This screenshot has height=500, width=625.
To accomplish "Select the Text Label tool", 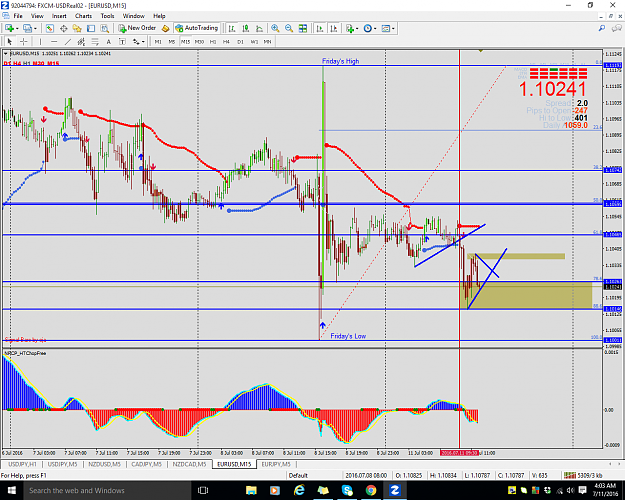I will click(122, 41).
